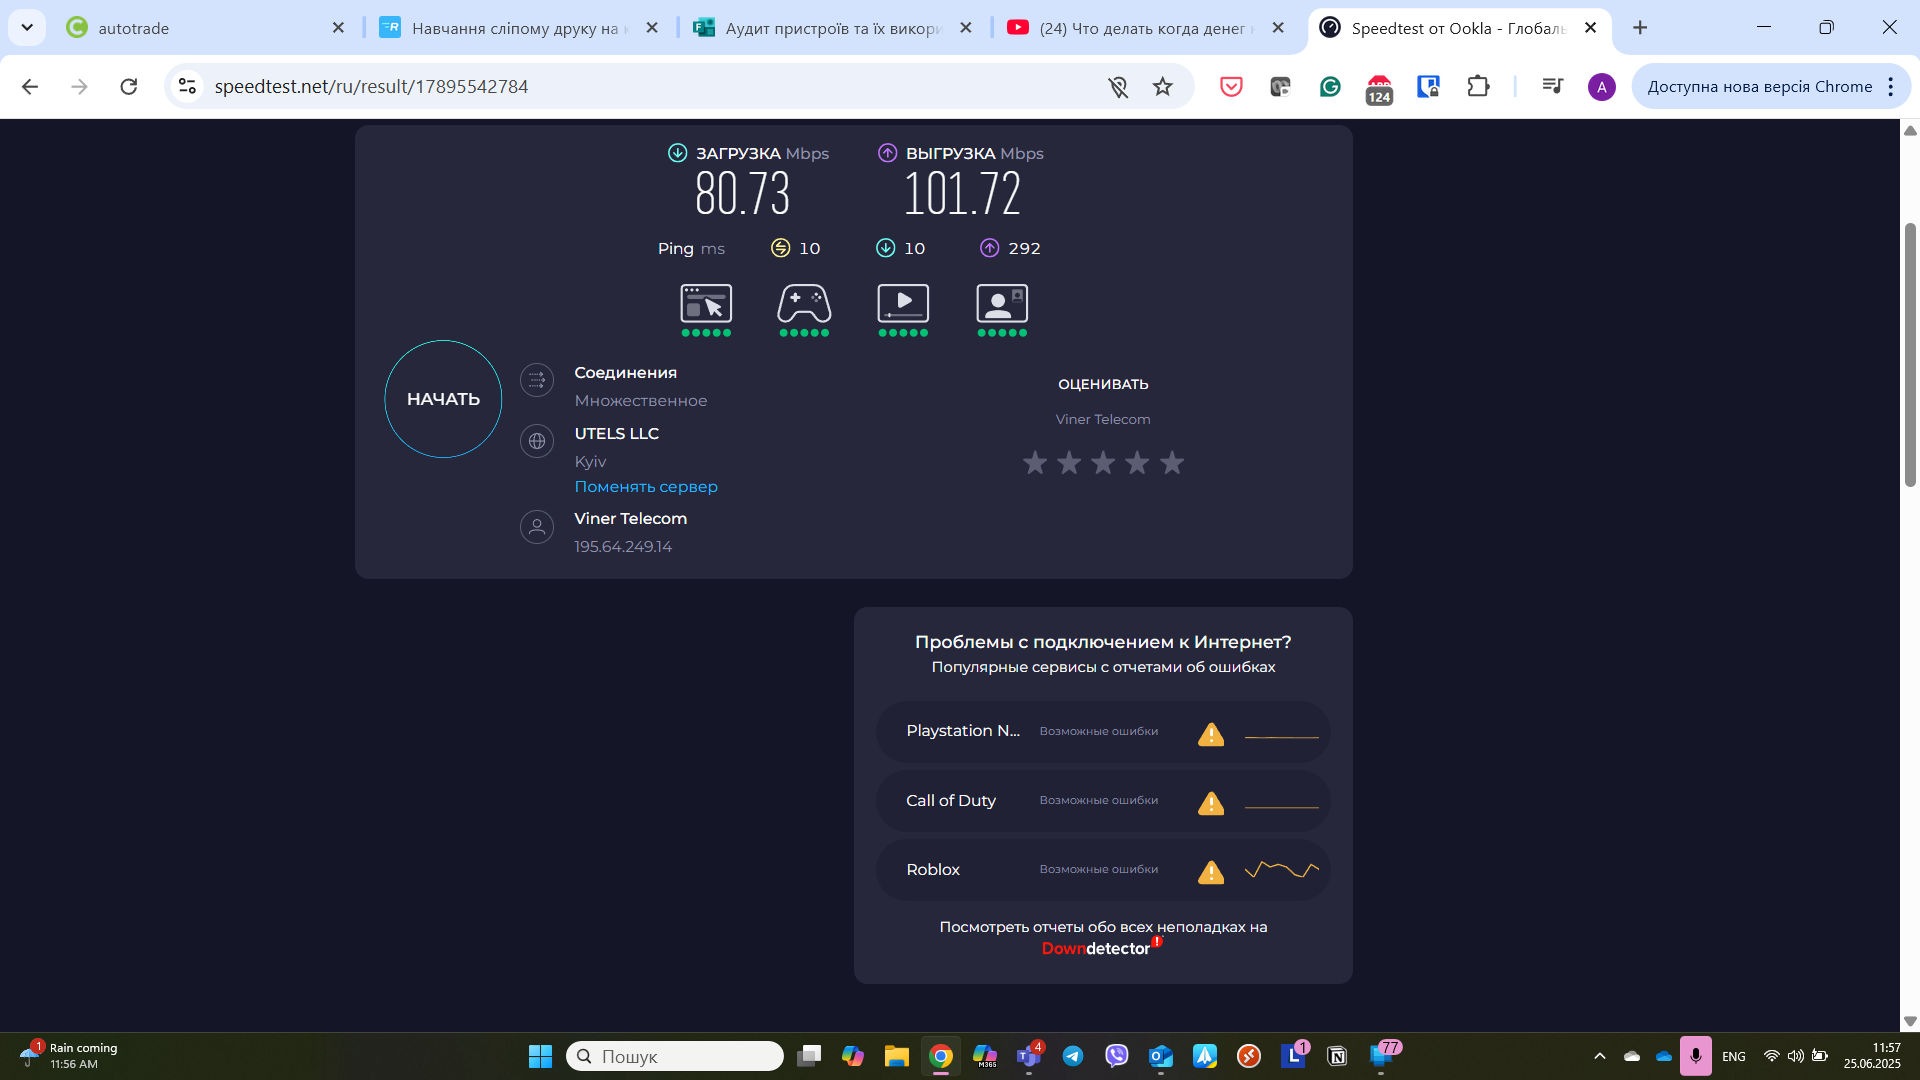1920x1080 pixels.
Task: Click the globe icon beside UTELS LLC
Action: tap(537, 441)
